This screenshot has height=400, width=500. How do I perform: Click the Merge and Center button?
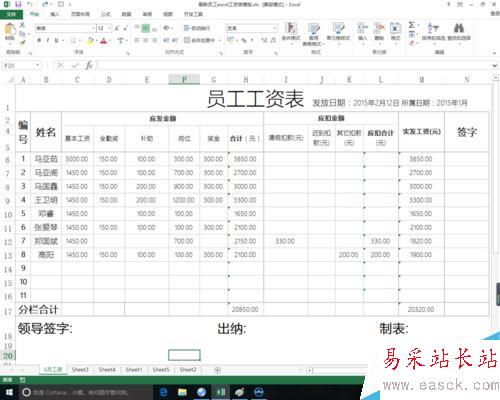[x=200, y=40]
